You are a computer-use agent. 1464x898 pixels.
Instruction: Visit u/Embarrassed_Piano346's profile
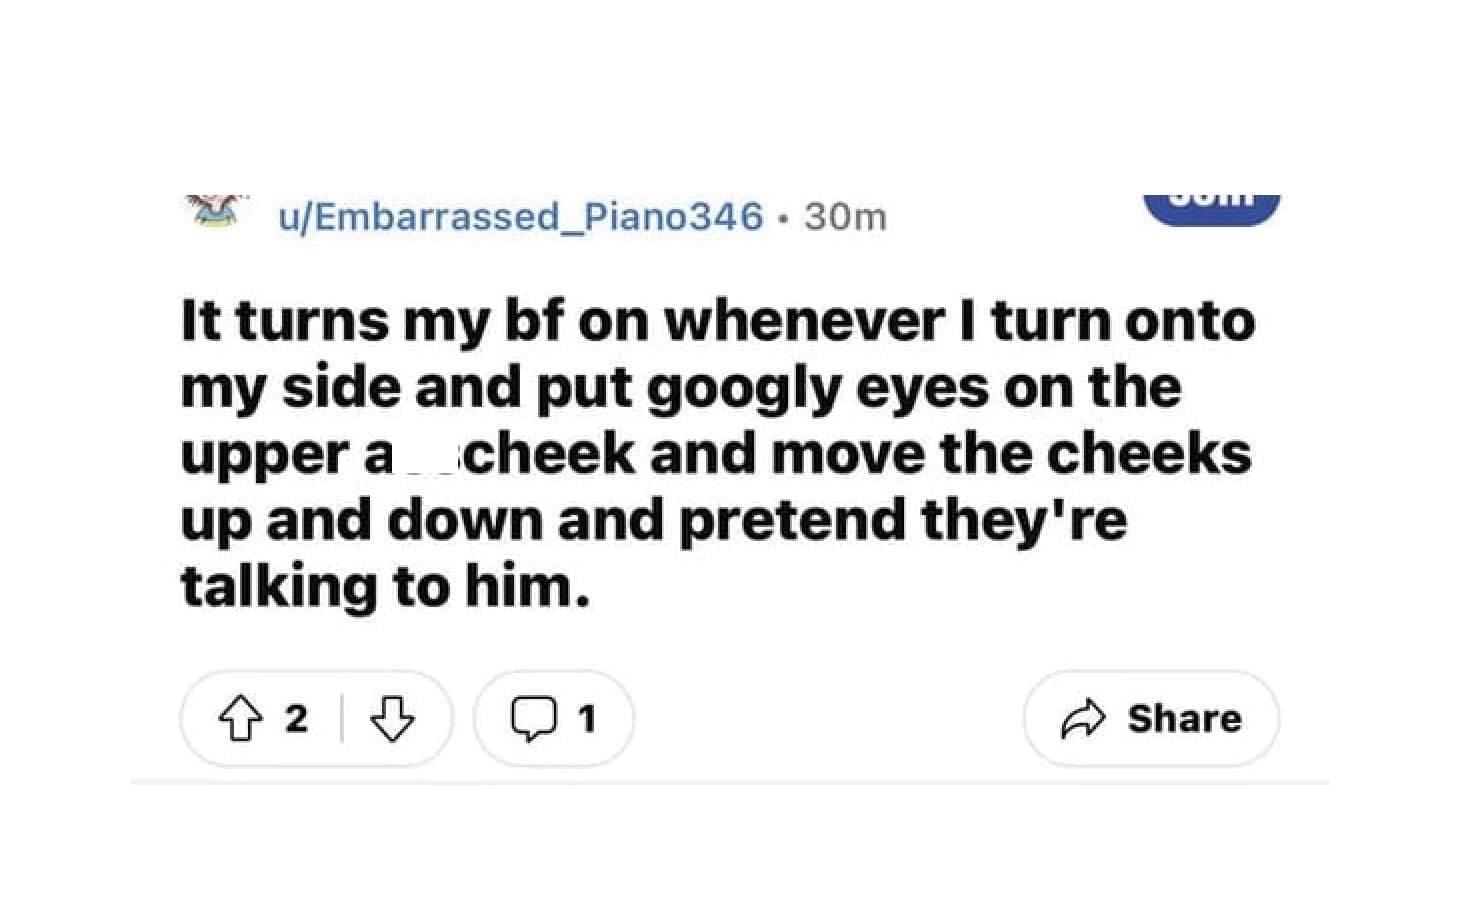coord(520,217)
